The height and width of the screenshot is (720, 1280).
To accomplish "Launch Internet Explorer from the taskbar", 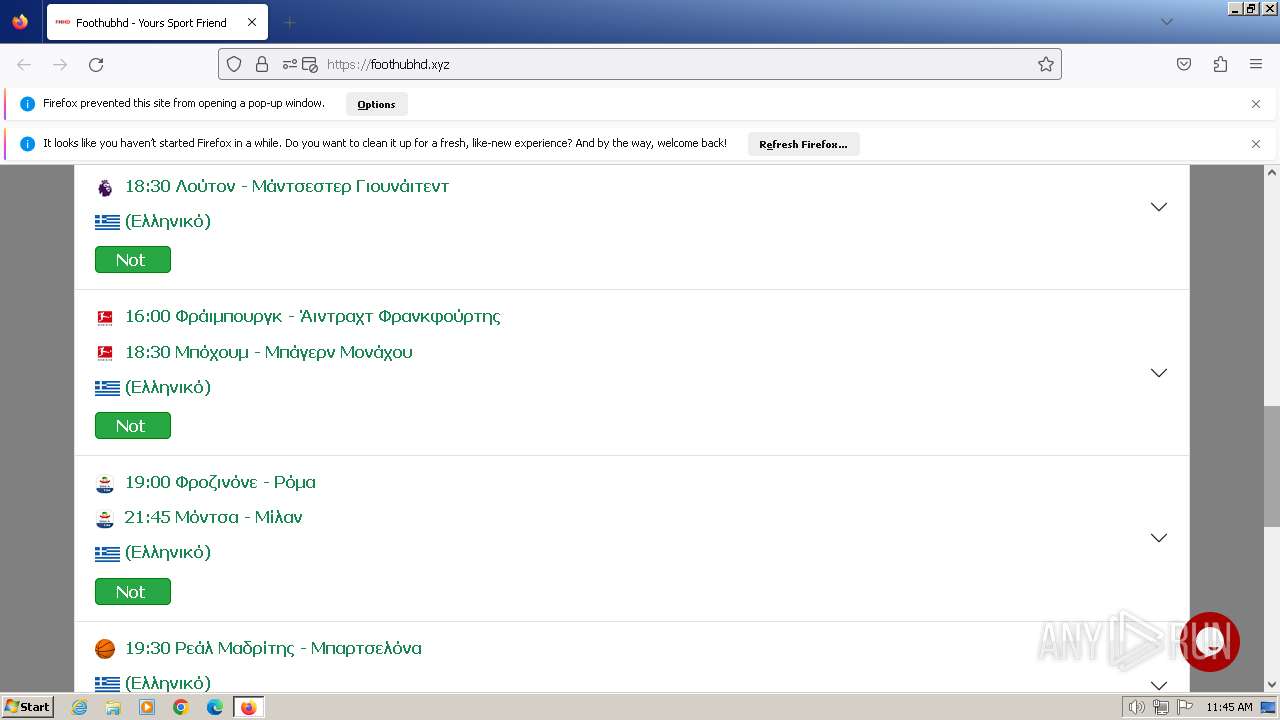I will point(80,707).
